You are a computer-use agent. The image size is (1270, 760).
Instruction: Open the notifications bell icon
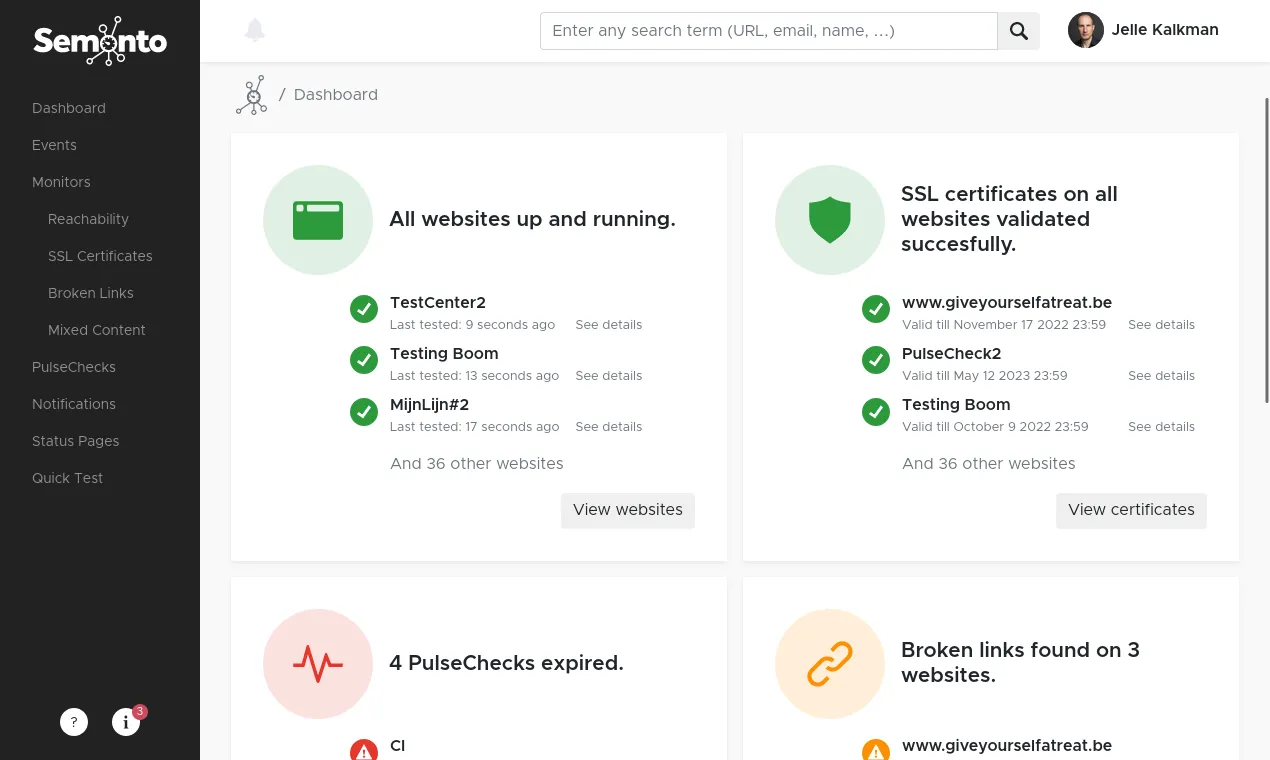(255, 30)
